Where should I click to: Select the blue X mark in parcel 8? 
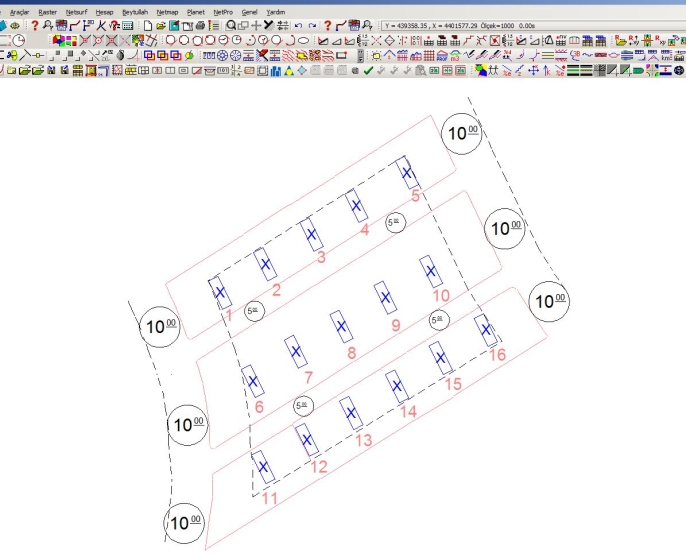pyautogui.click(x=340, y=327)
